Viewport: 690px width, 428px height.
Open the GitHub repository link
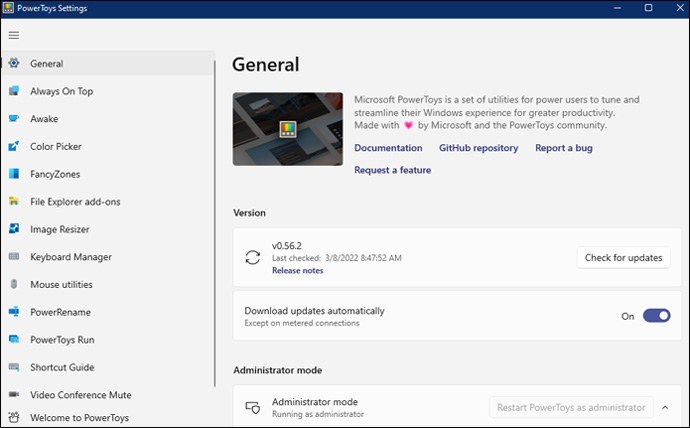478,148
